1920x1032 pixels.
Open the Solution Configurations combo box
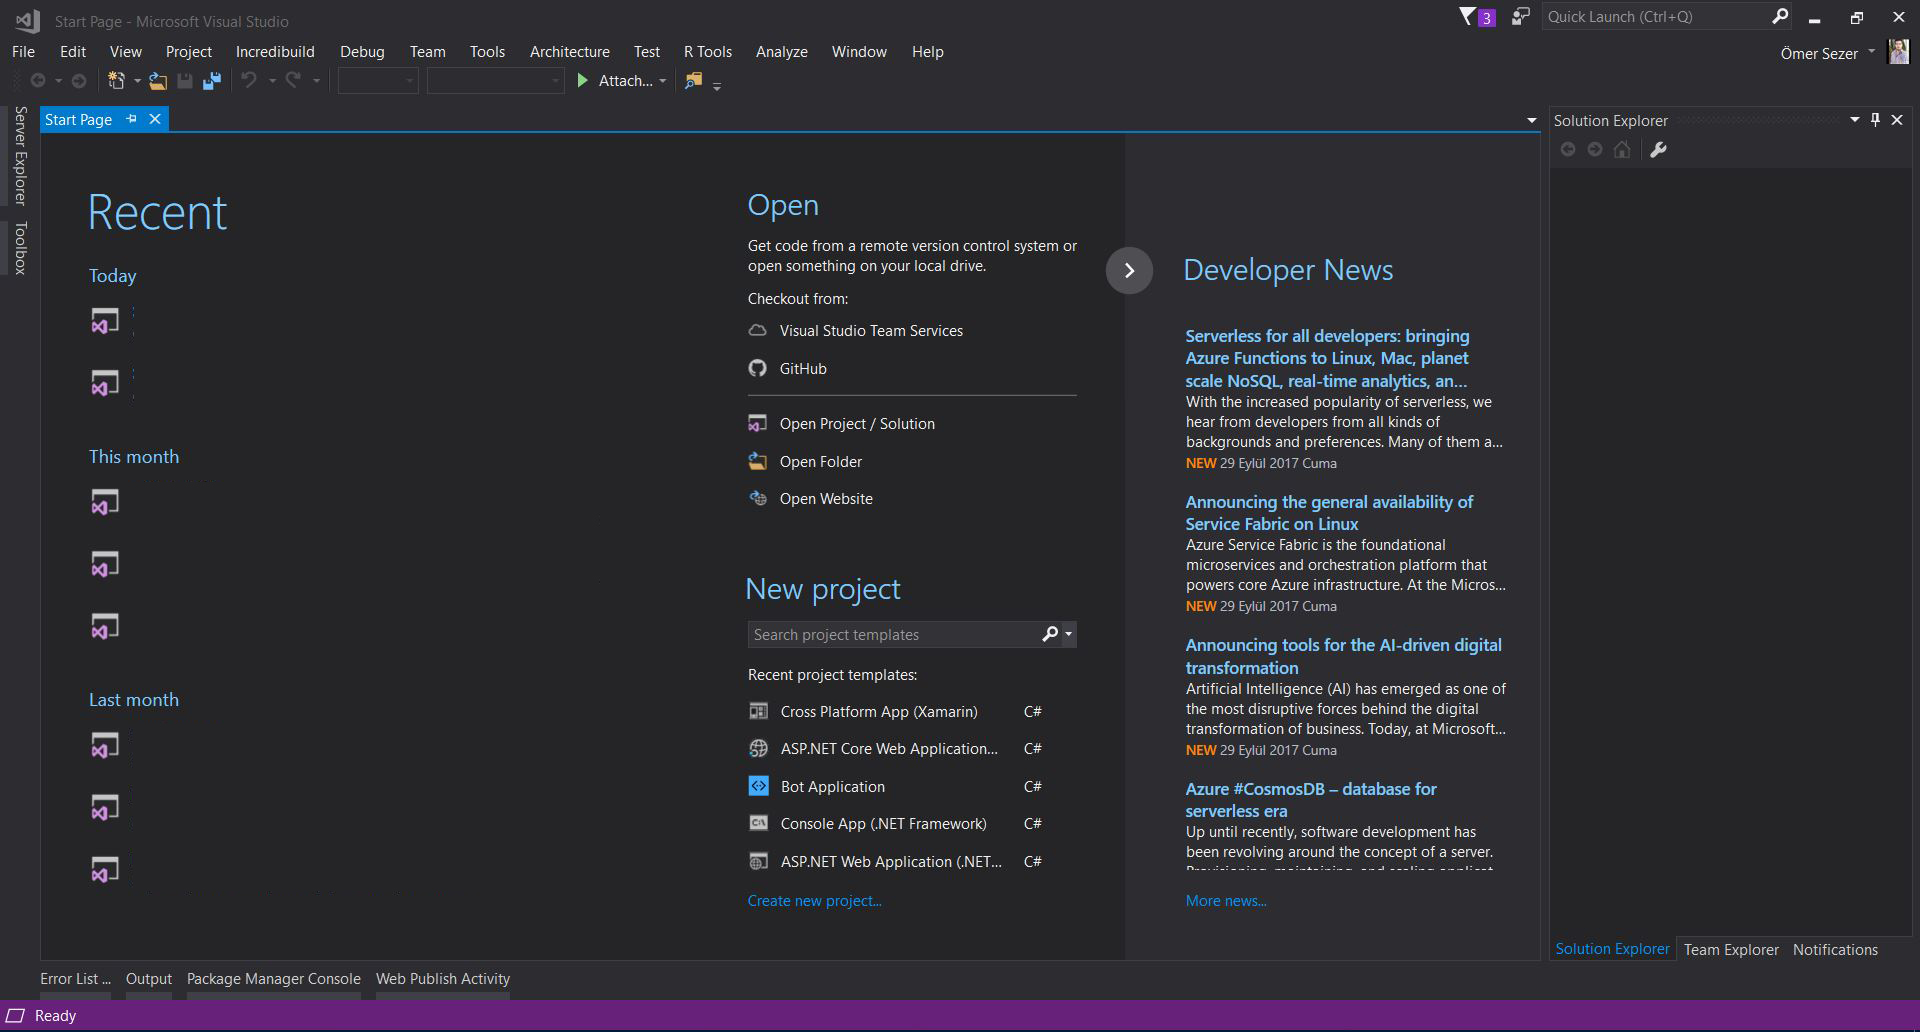378,81
